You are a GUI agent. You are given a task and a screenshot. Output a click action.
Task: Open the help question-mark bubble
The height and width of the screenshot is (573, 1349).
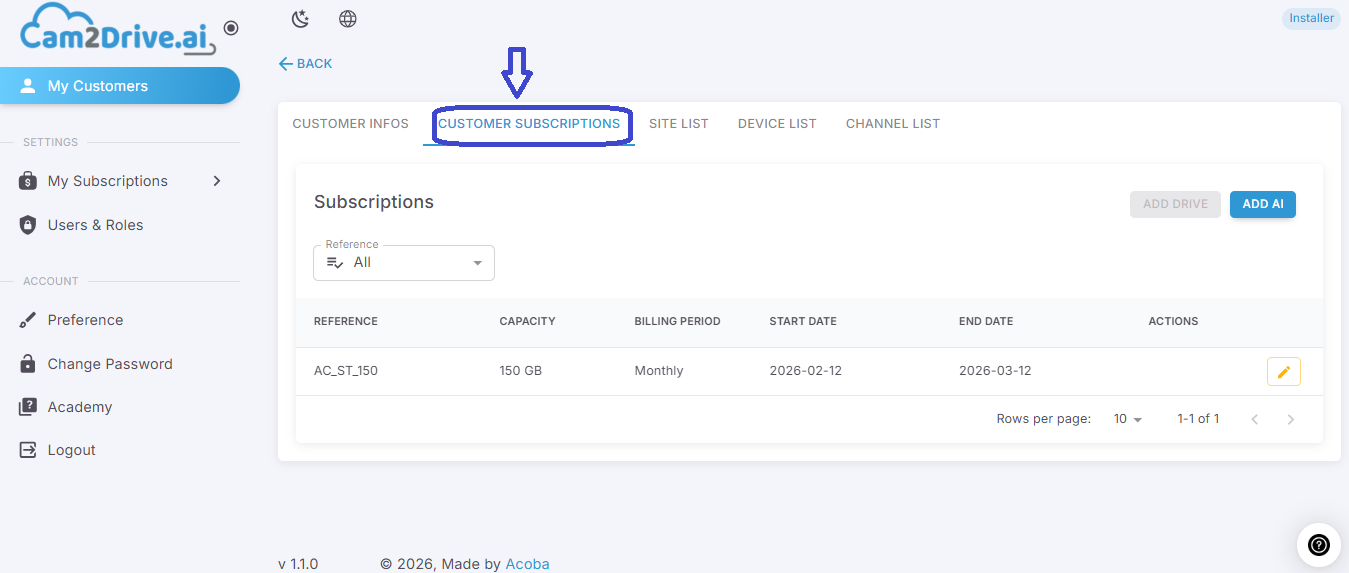click(1318, 545)
